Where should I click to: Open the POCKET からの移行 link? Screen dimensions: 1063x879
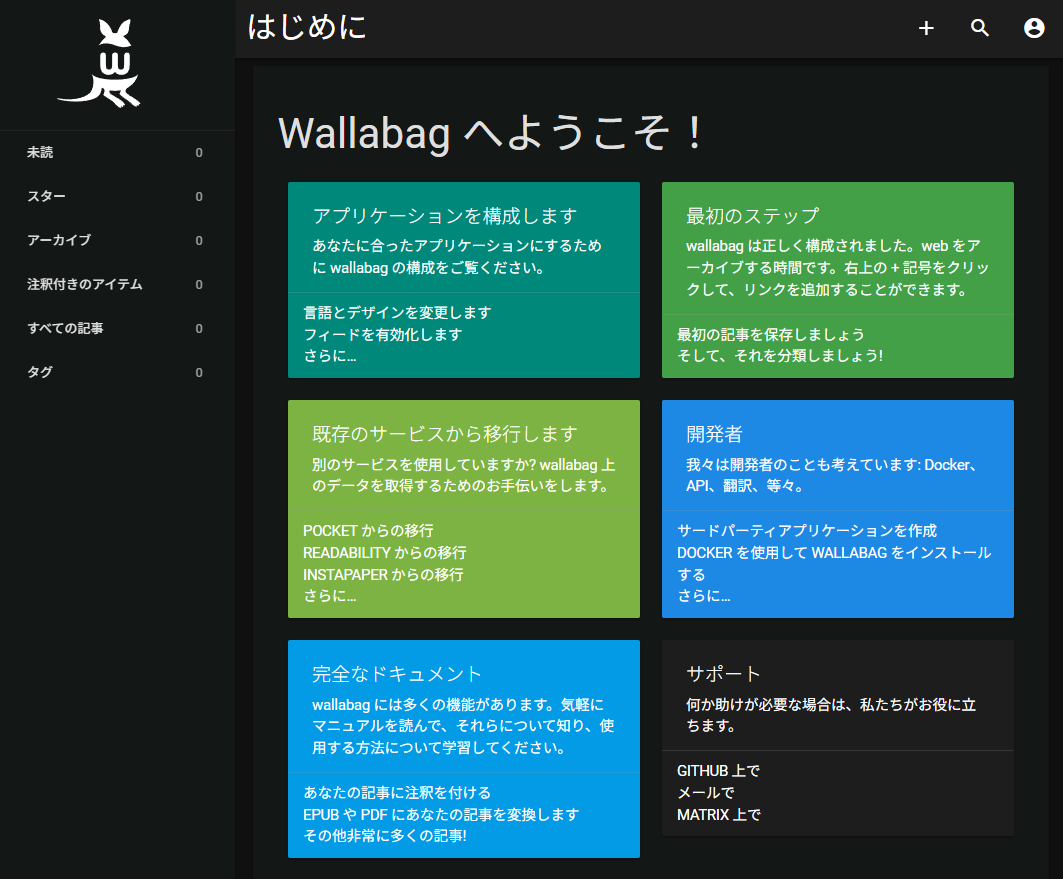[x=368, y=531]
